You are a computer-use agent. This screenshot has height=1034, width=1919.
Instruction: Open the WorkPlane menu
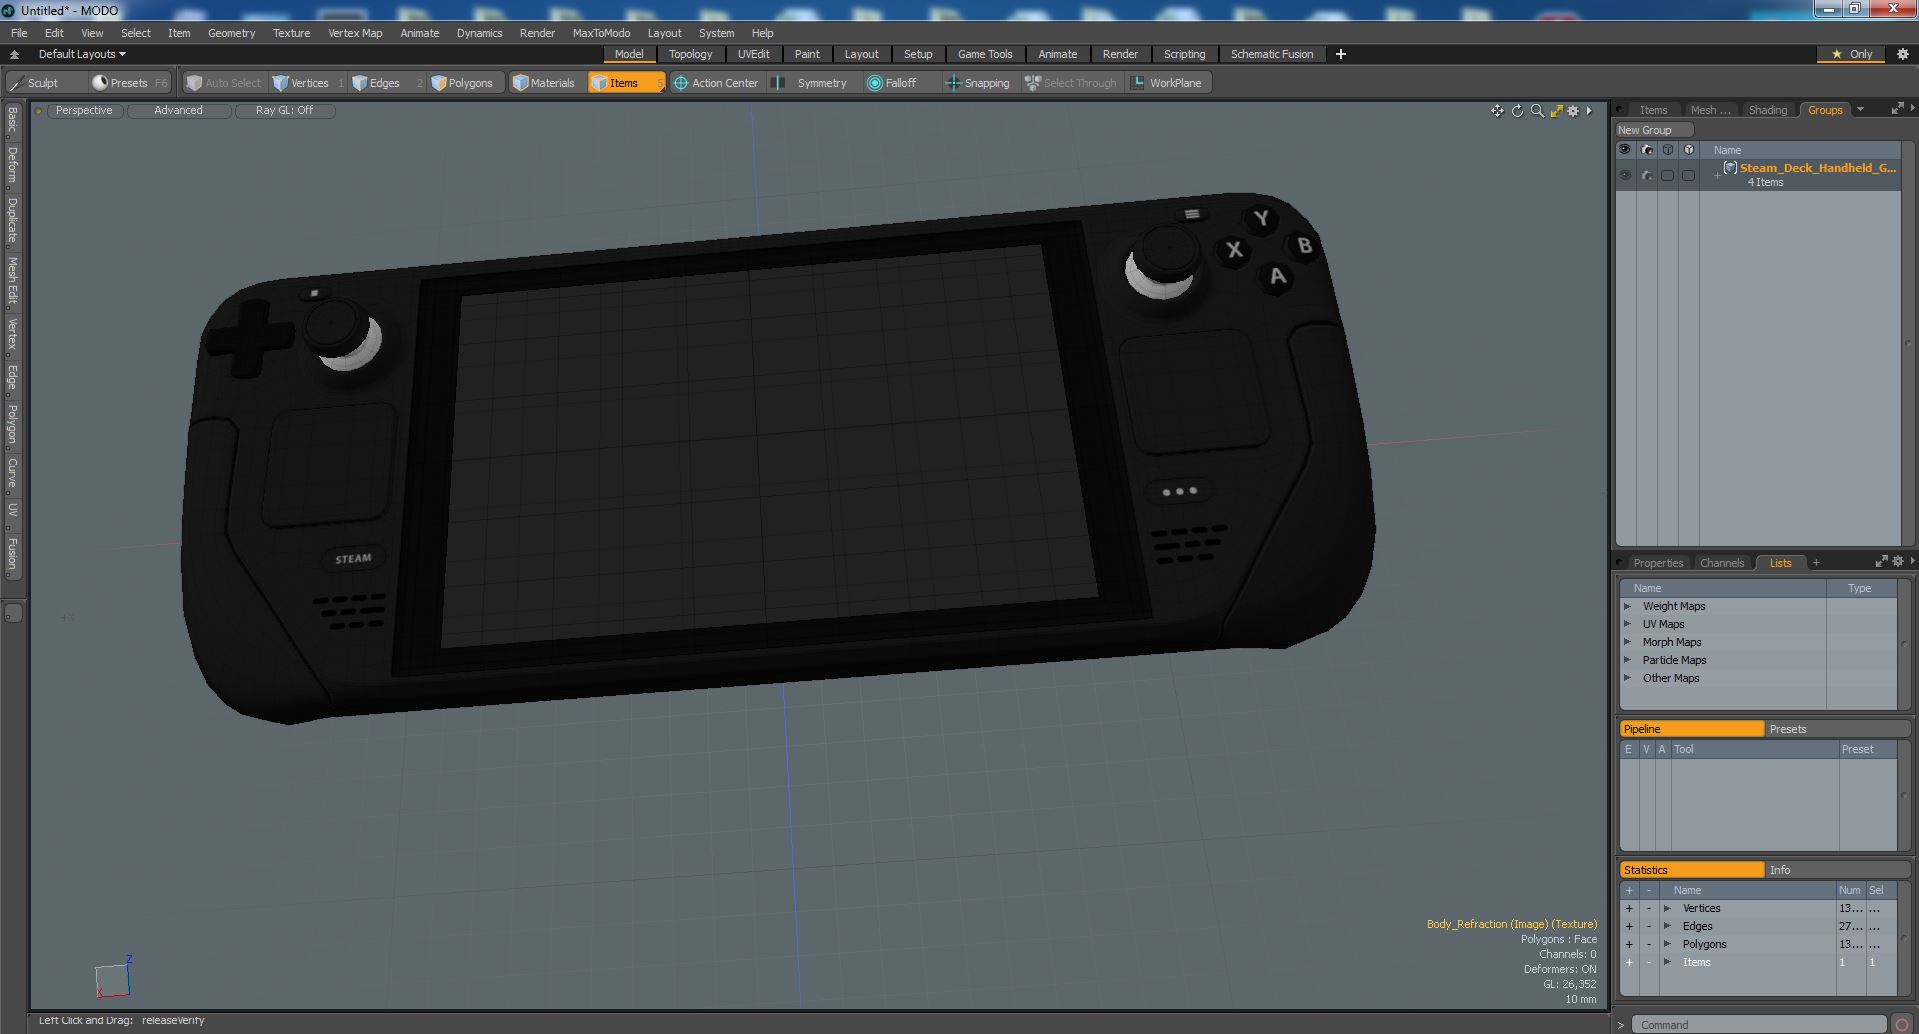point(1167,83)
